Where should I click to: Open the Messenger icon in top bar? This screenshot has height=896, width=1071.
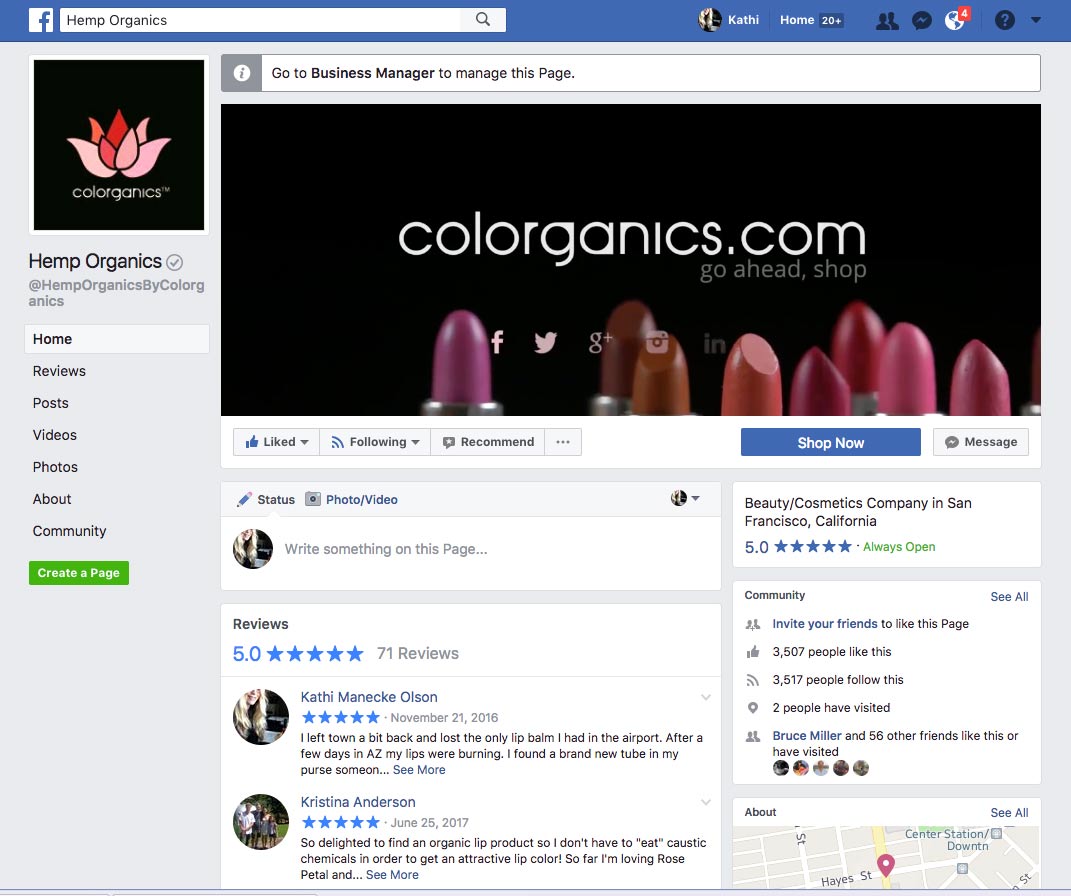[x=921, y=20]
